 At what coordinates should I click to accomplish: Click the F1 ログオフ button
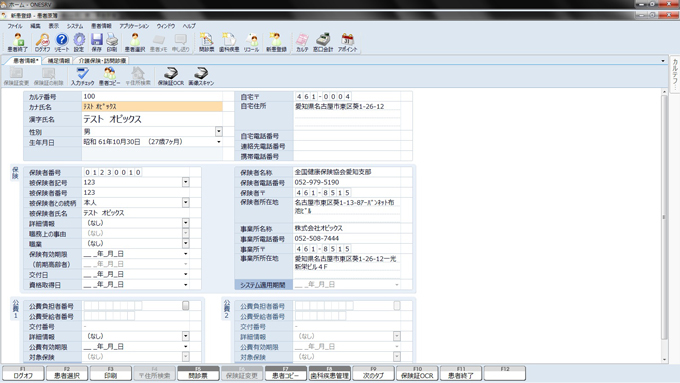pyautogui.click(x=23, y=373)
